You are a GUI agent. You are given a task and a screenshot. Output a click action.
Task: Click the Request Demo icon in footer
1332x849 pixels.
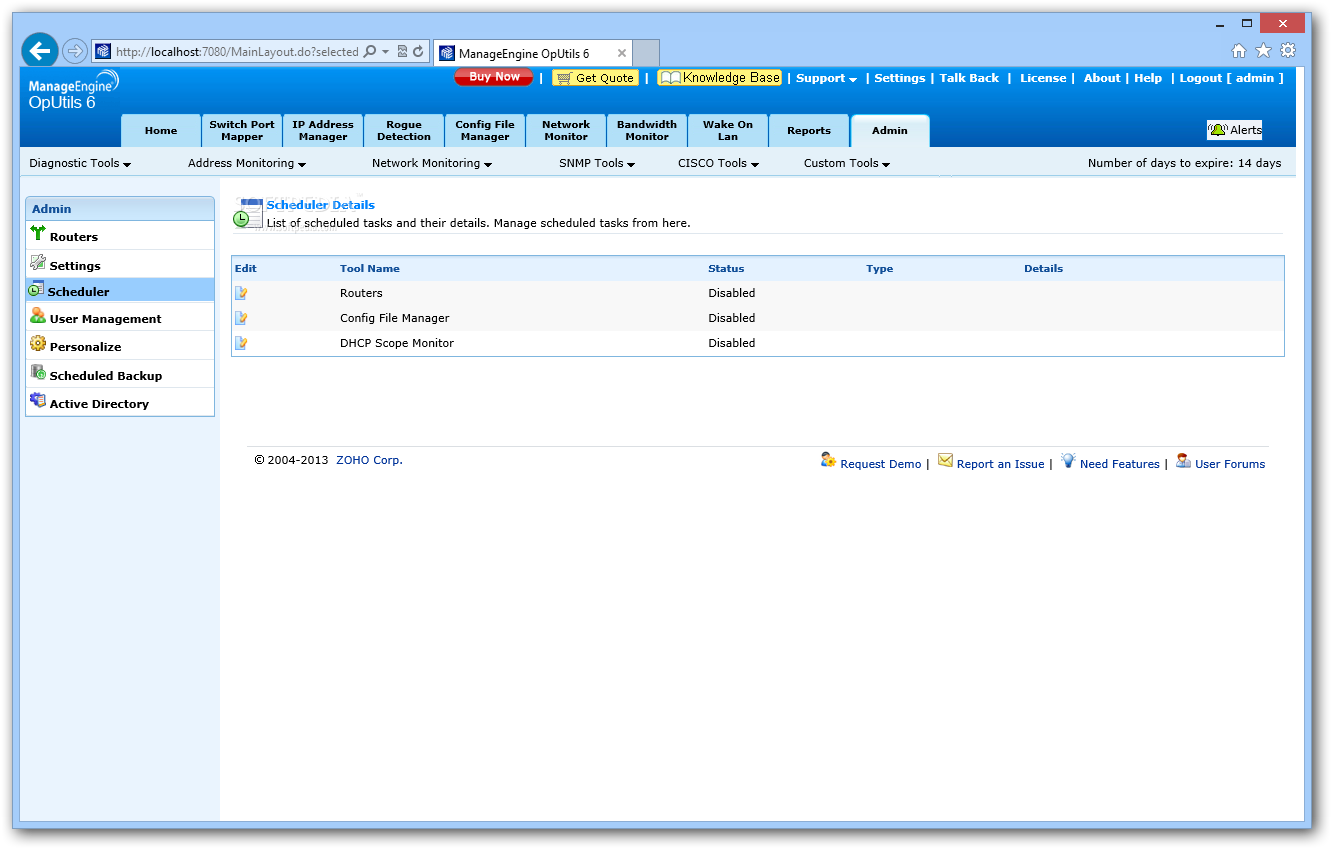click(x=828, y=460)
